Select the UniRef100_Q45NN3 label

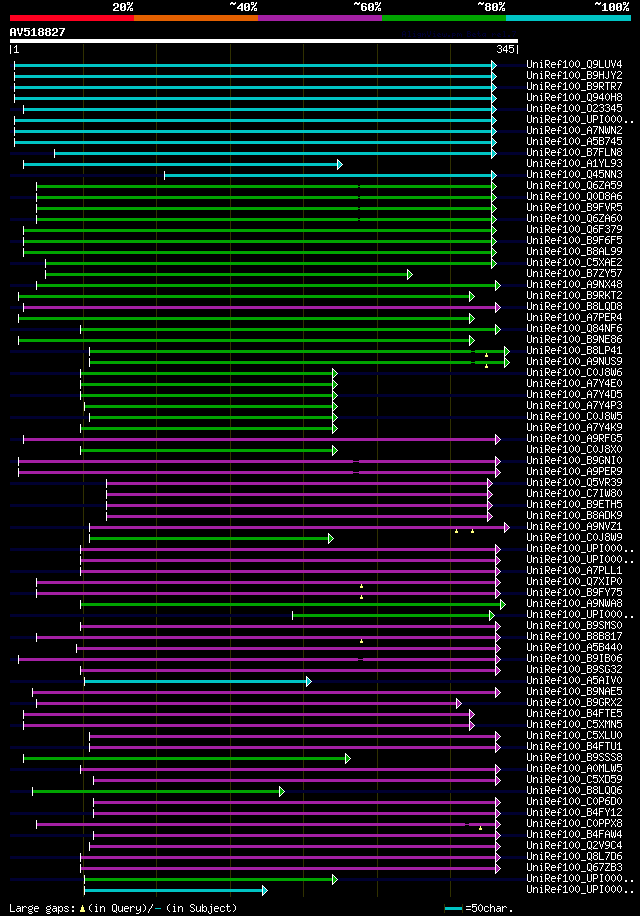click(574, 174)
